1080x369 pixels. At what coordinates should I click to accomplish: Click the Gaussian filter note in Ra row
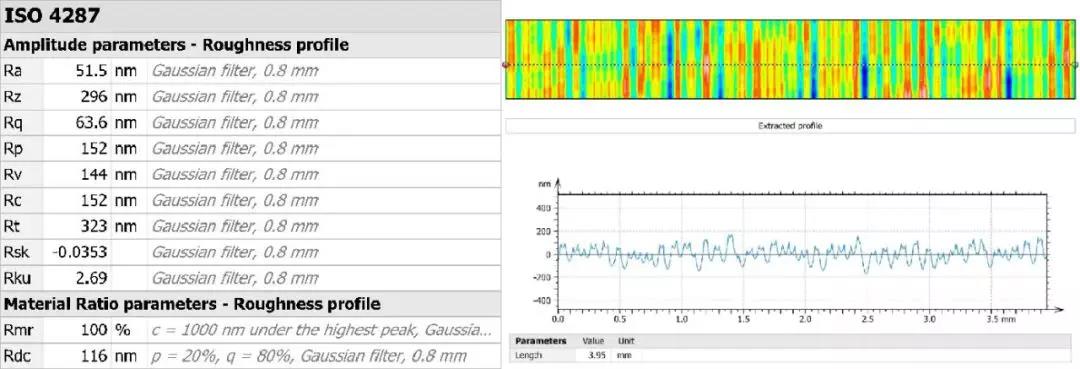[x=235, y=70]
